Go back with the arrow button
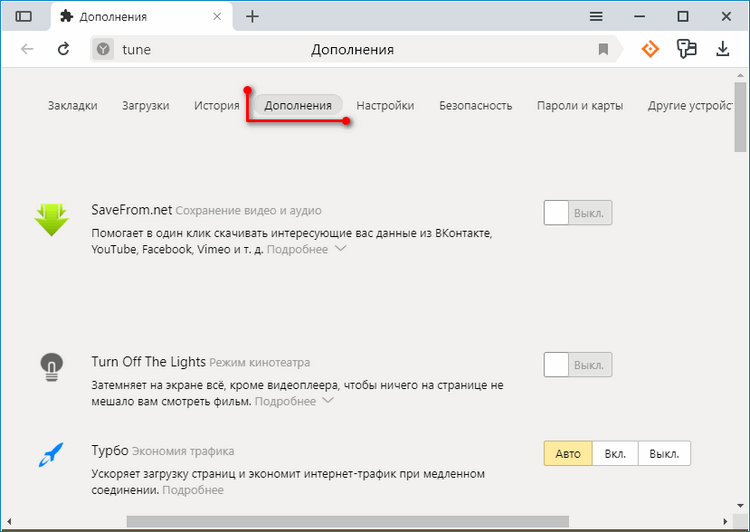This screenshot has width=750, height=532. [x=27, y=49]
